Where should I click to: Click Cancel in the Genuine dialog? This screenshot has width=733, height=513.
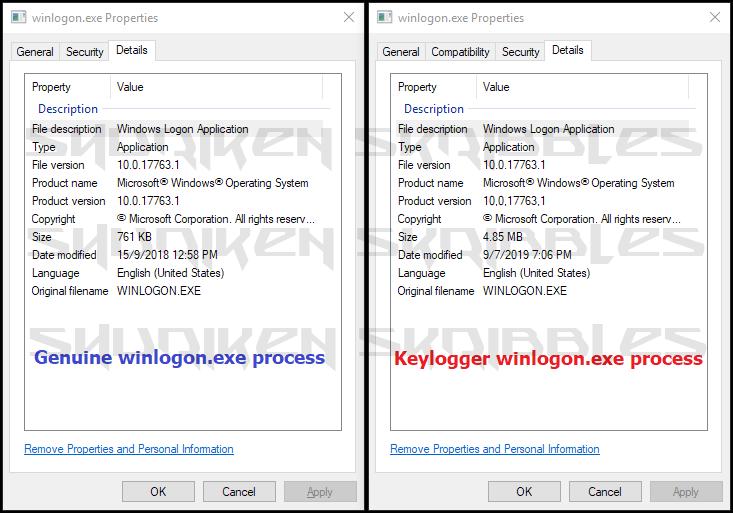coord(239,491)
